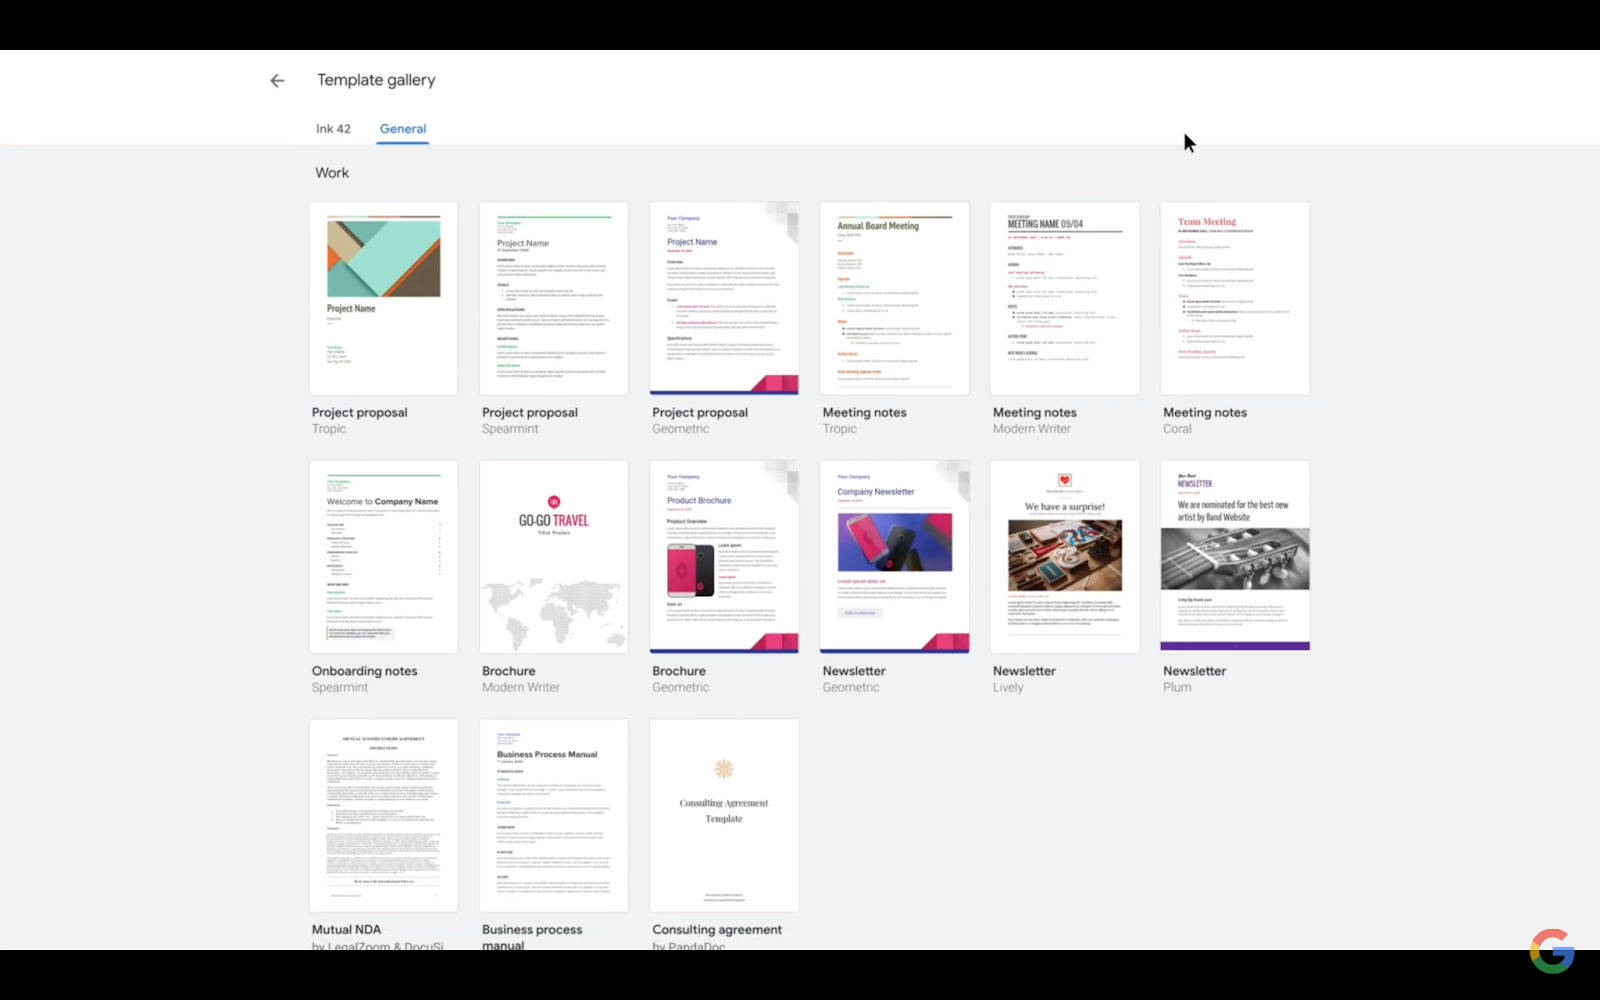The image size is (1600, 1000).
Task: Click the Template gallery heading
Action: click(376, 80)
